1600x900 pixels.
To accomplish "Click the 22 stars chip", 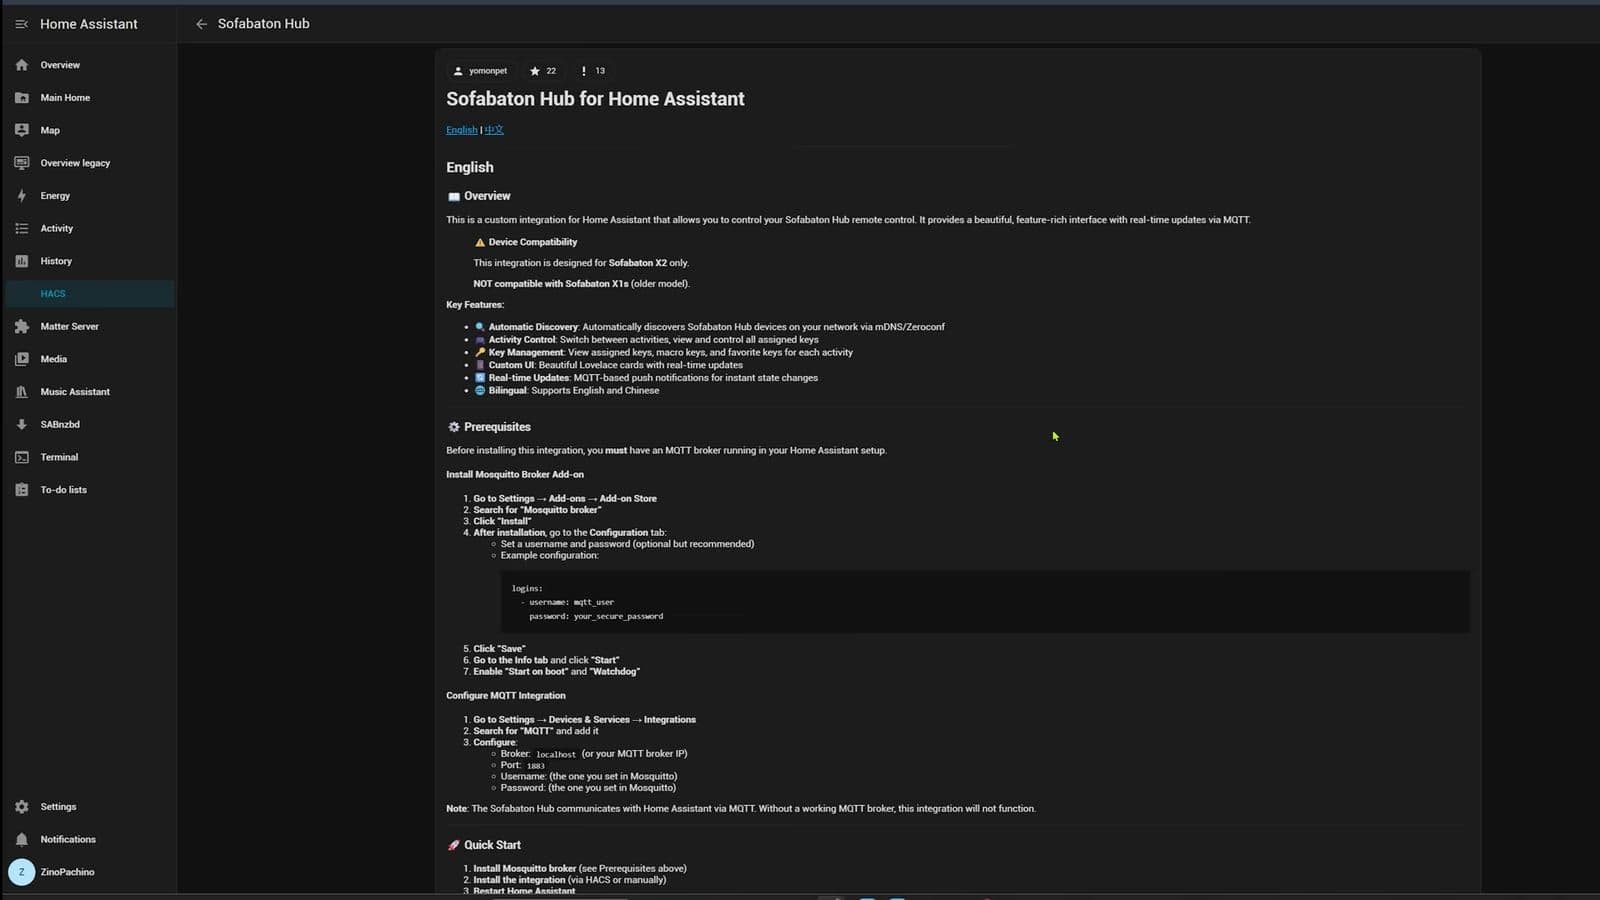I will (x=543, y=71).
